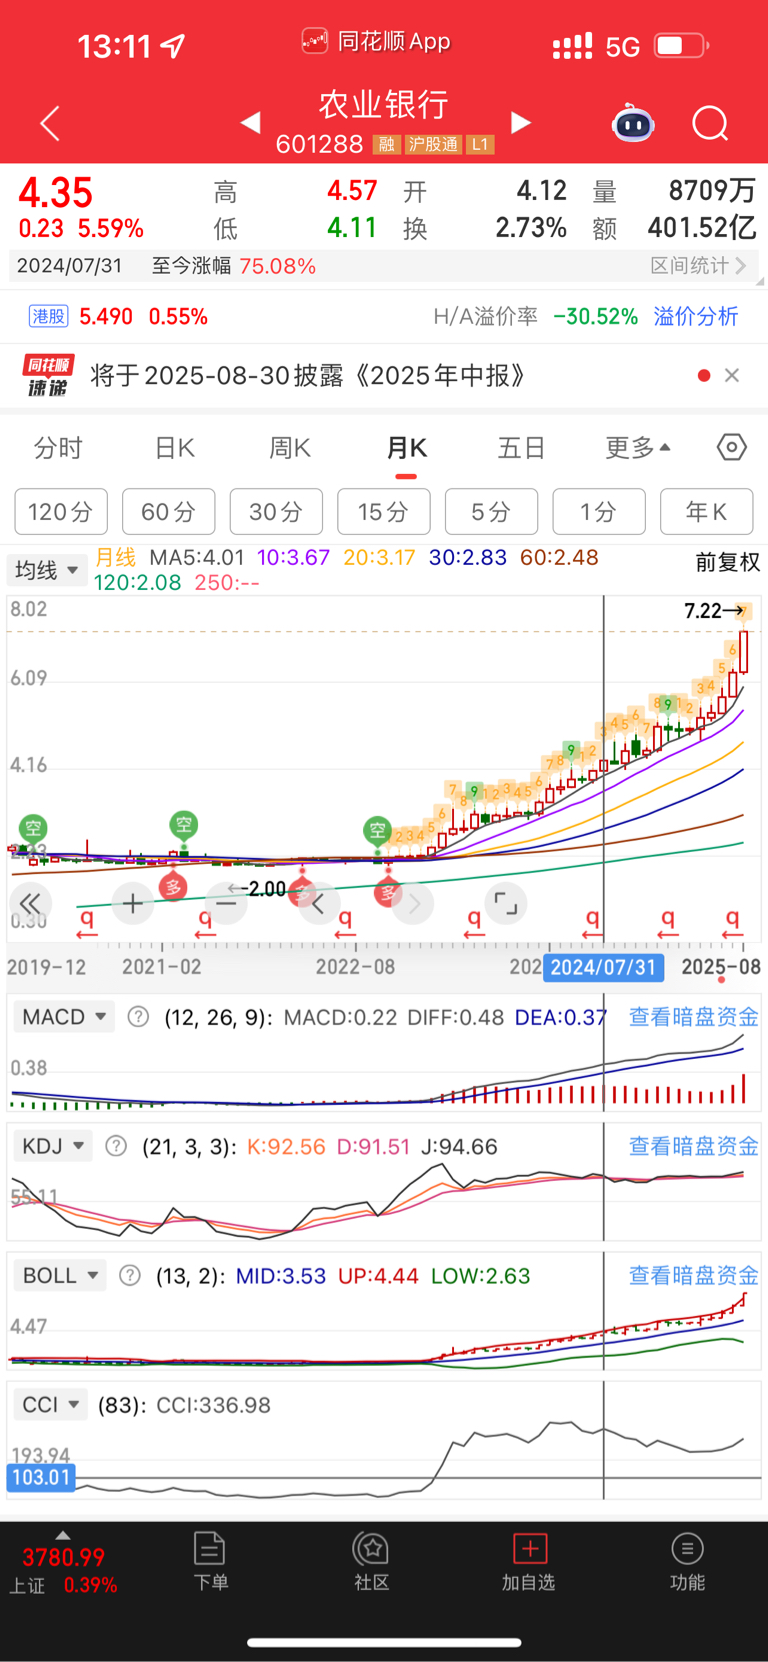Tap the current price 4.35
The height and width of the screenshot is (1662, 768).
[56, 192]
